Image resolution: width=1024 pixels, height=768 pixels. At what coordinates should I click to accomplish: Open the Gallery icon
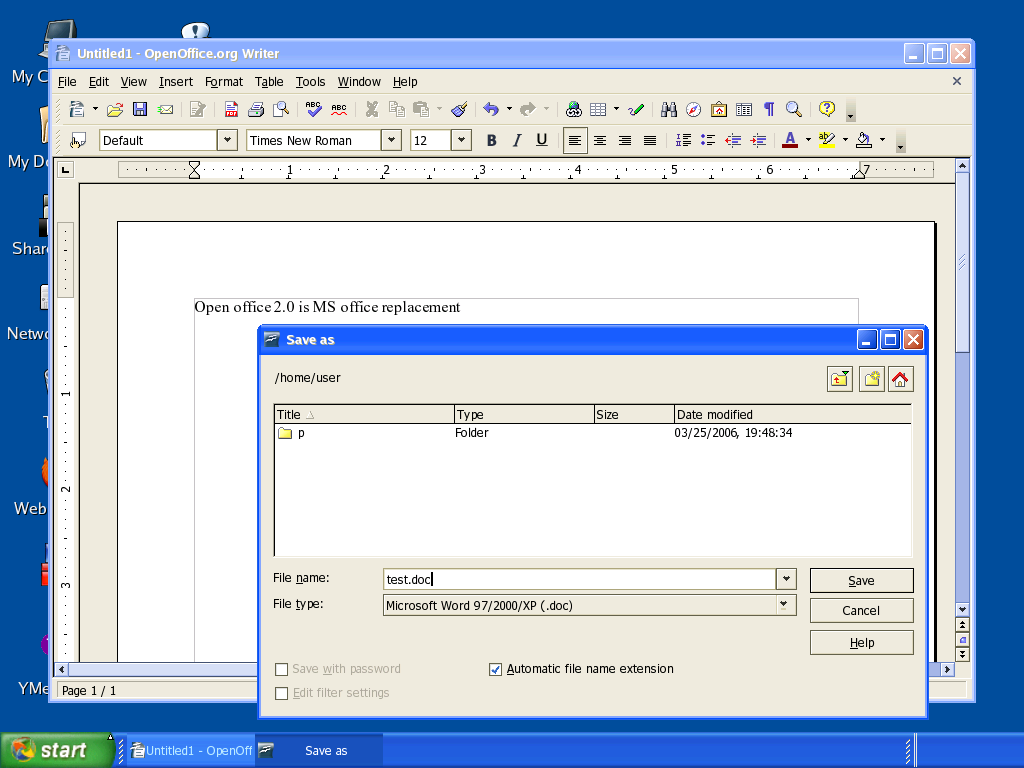pyautogui.click(x=719, y=109)
